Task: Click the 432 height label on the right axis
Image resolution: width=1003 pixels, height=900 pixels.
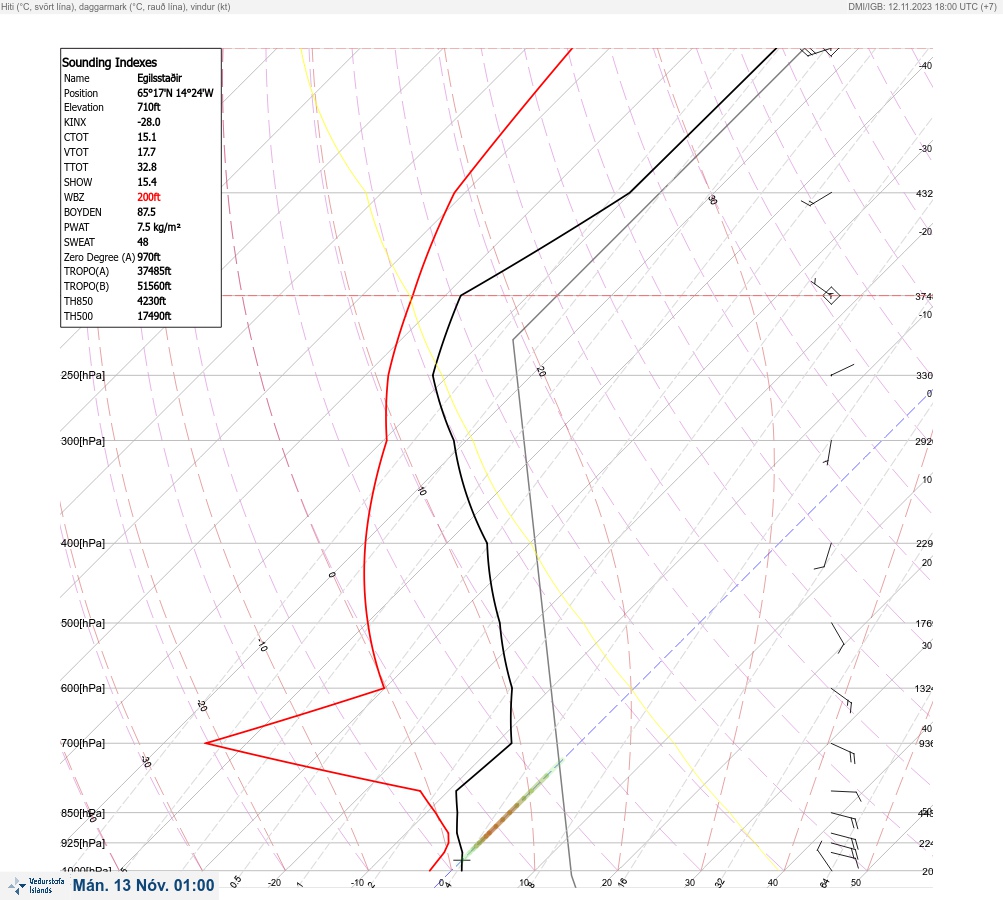Action: [x=924, y=193]
